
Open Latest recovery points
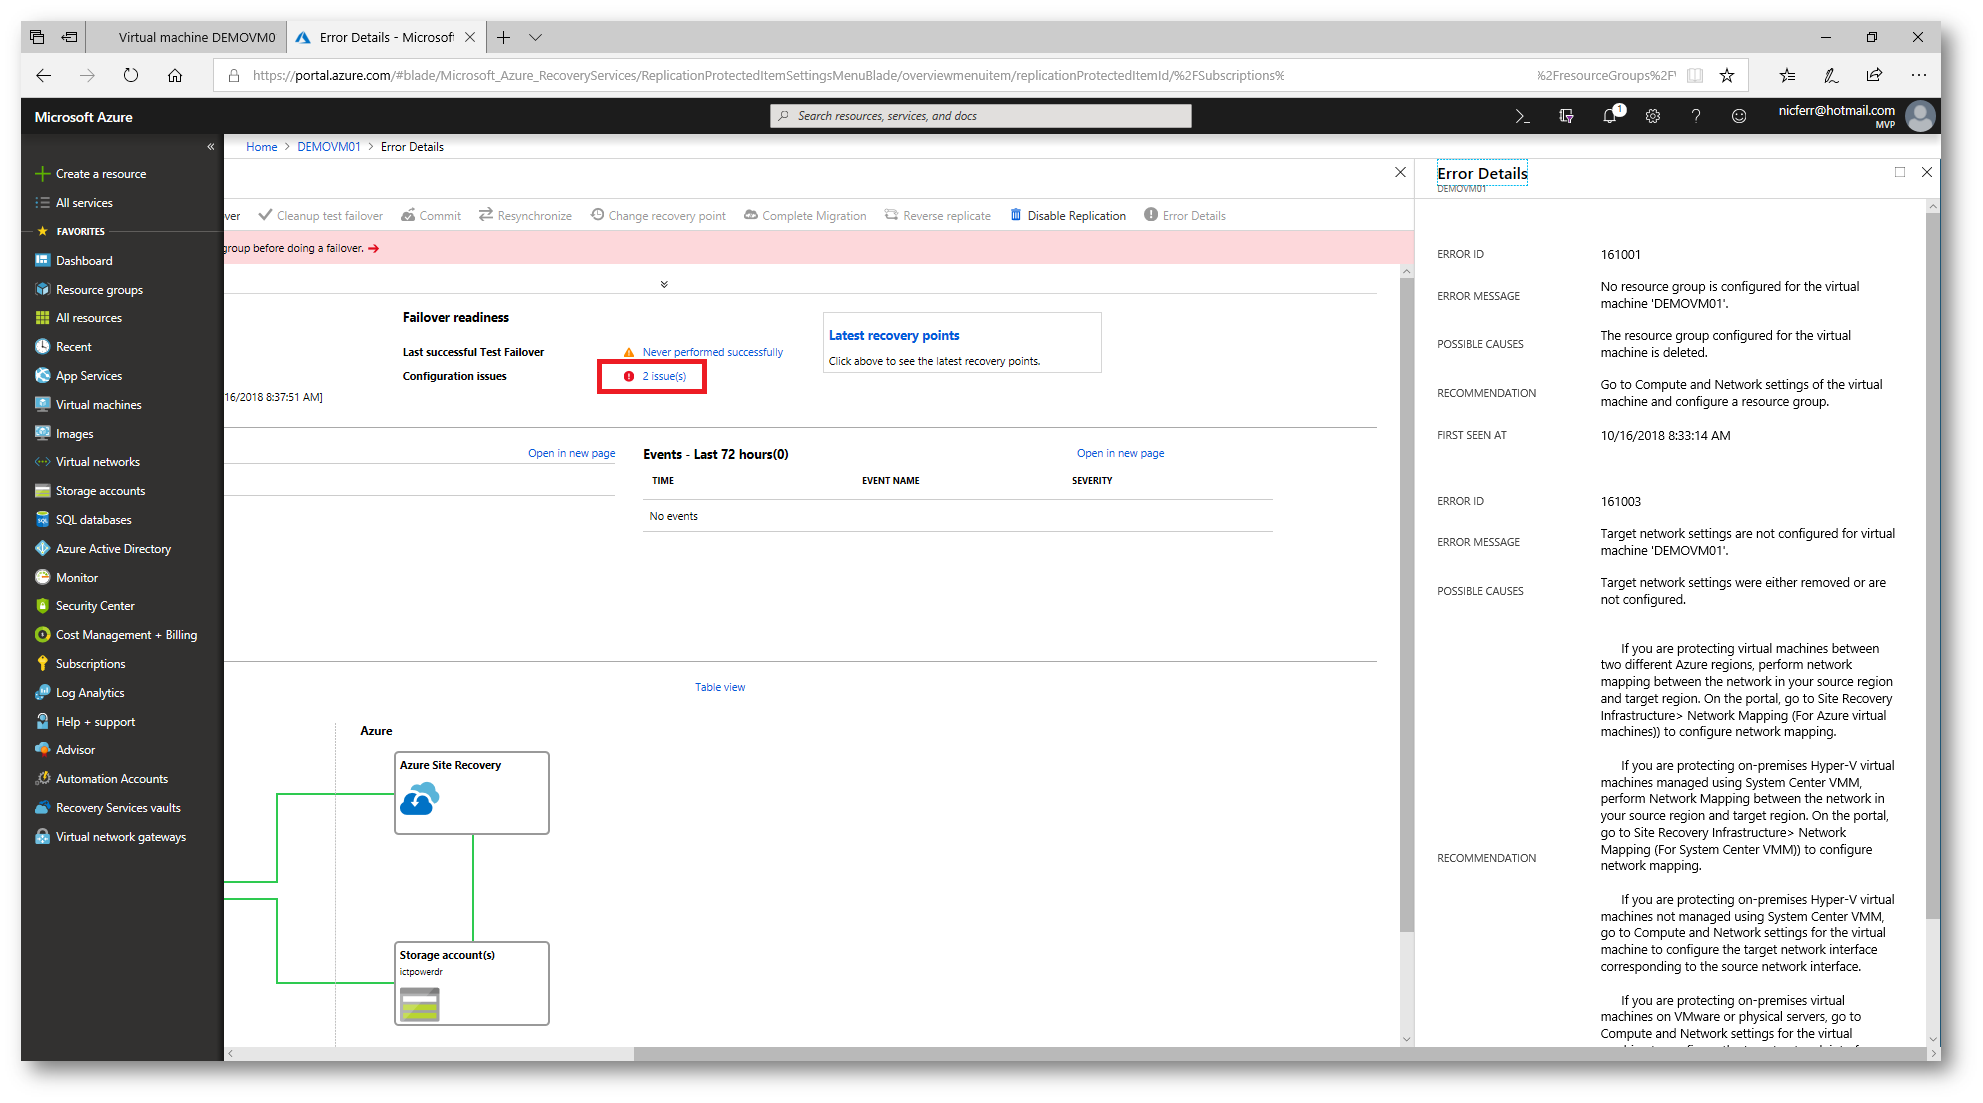click(894, 336)
